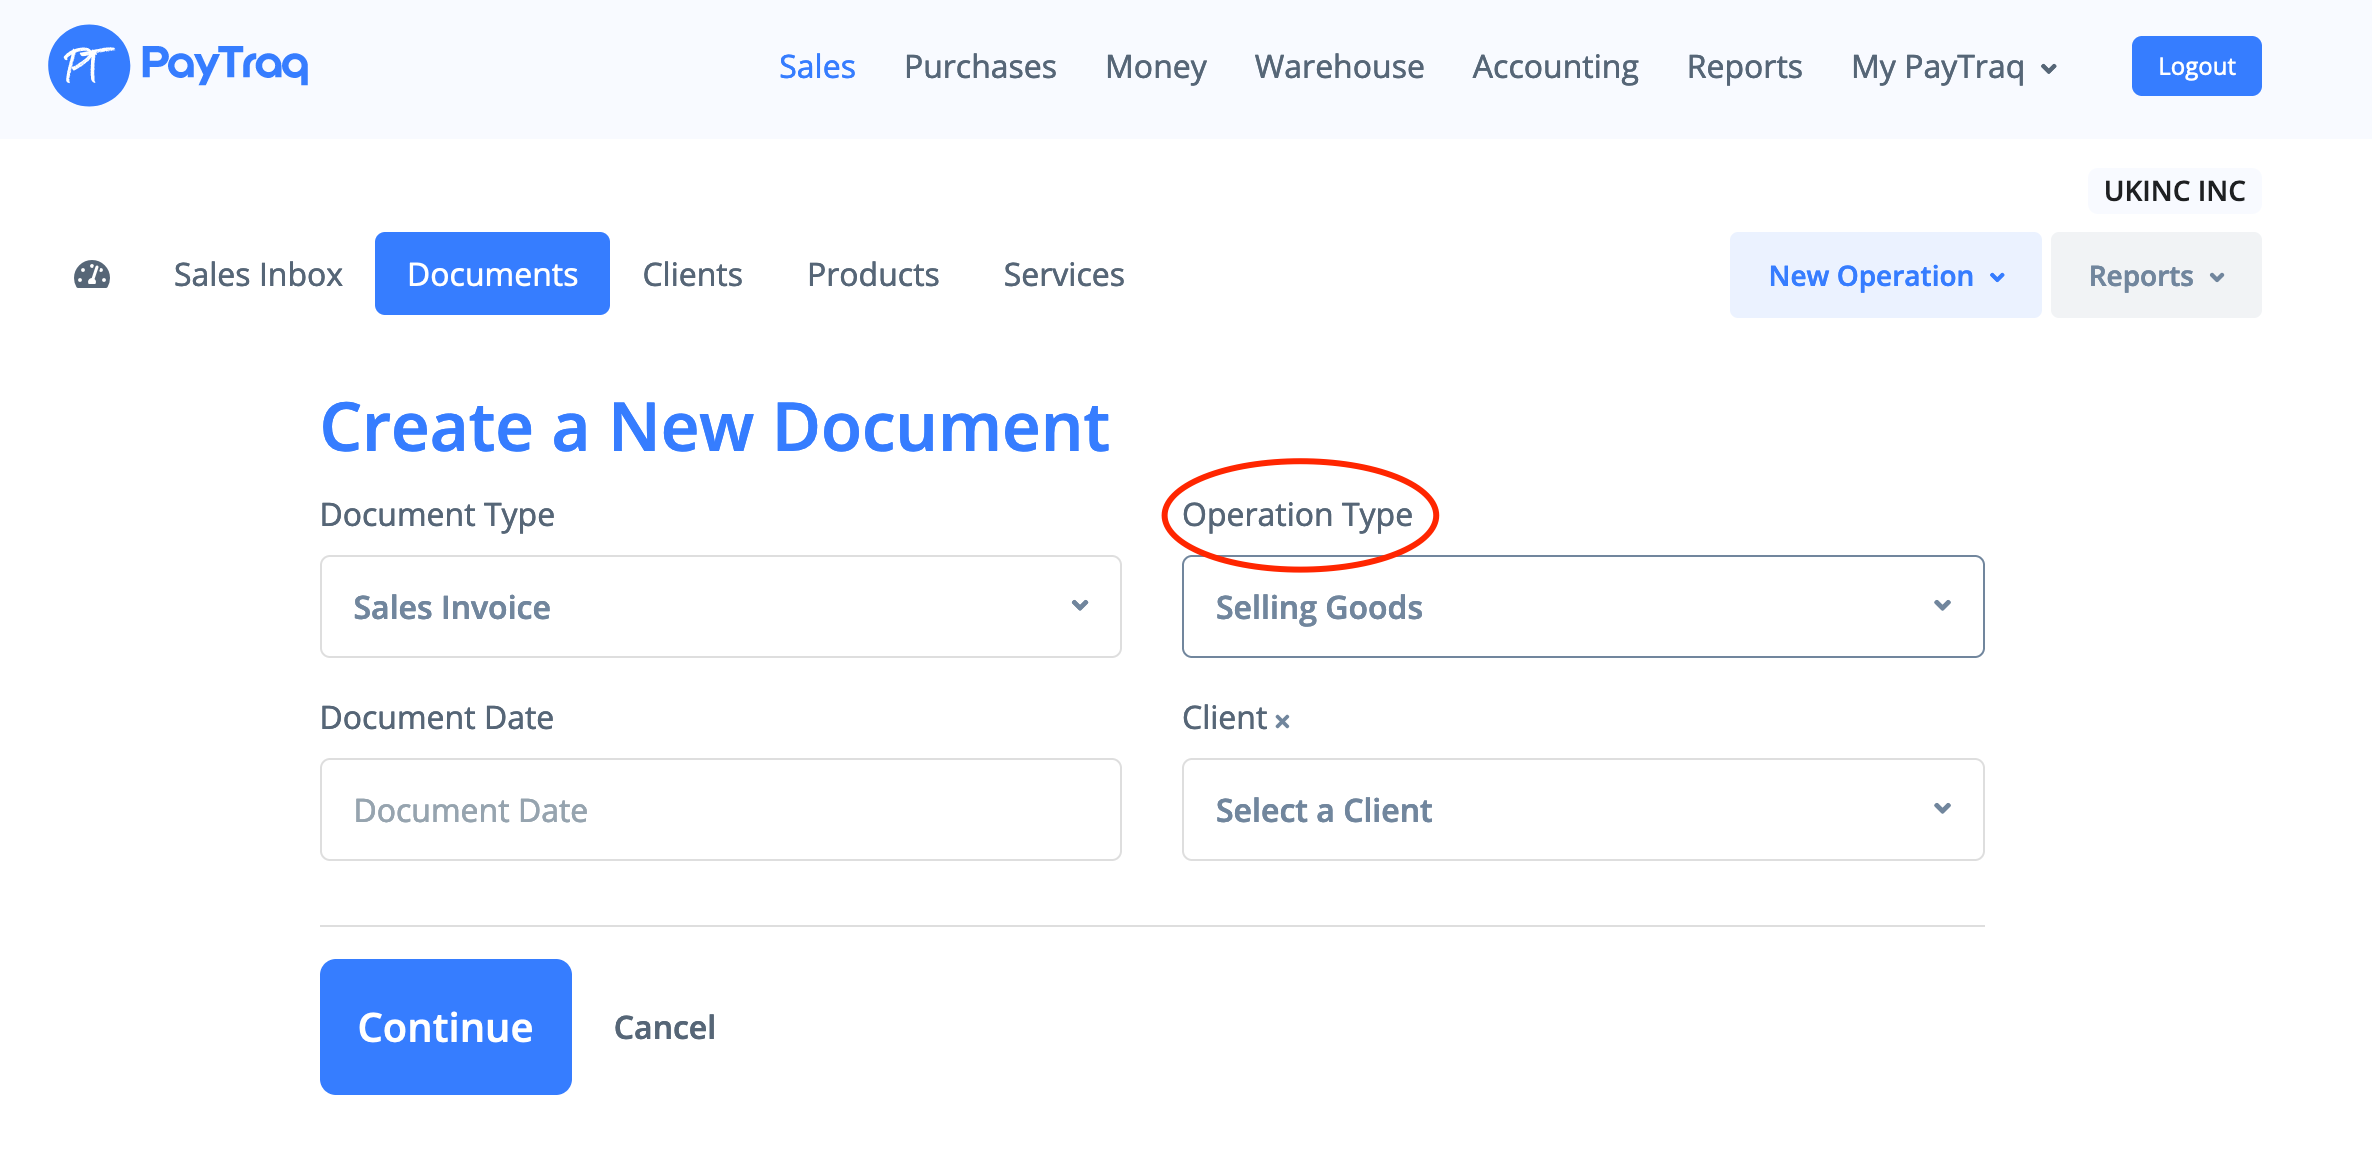This screenshot has height=1154, width=2372.
Task: Open Reports in the top navigation
Action: pos(1744,67)
